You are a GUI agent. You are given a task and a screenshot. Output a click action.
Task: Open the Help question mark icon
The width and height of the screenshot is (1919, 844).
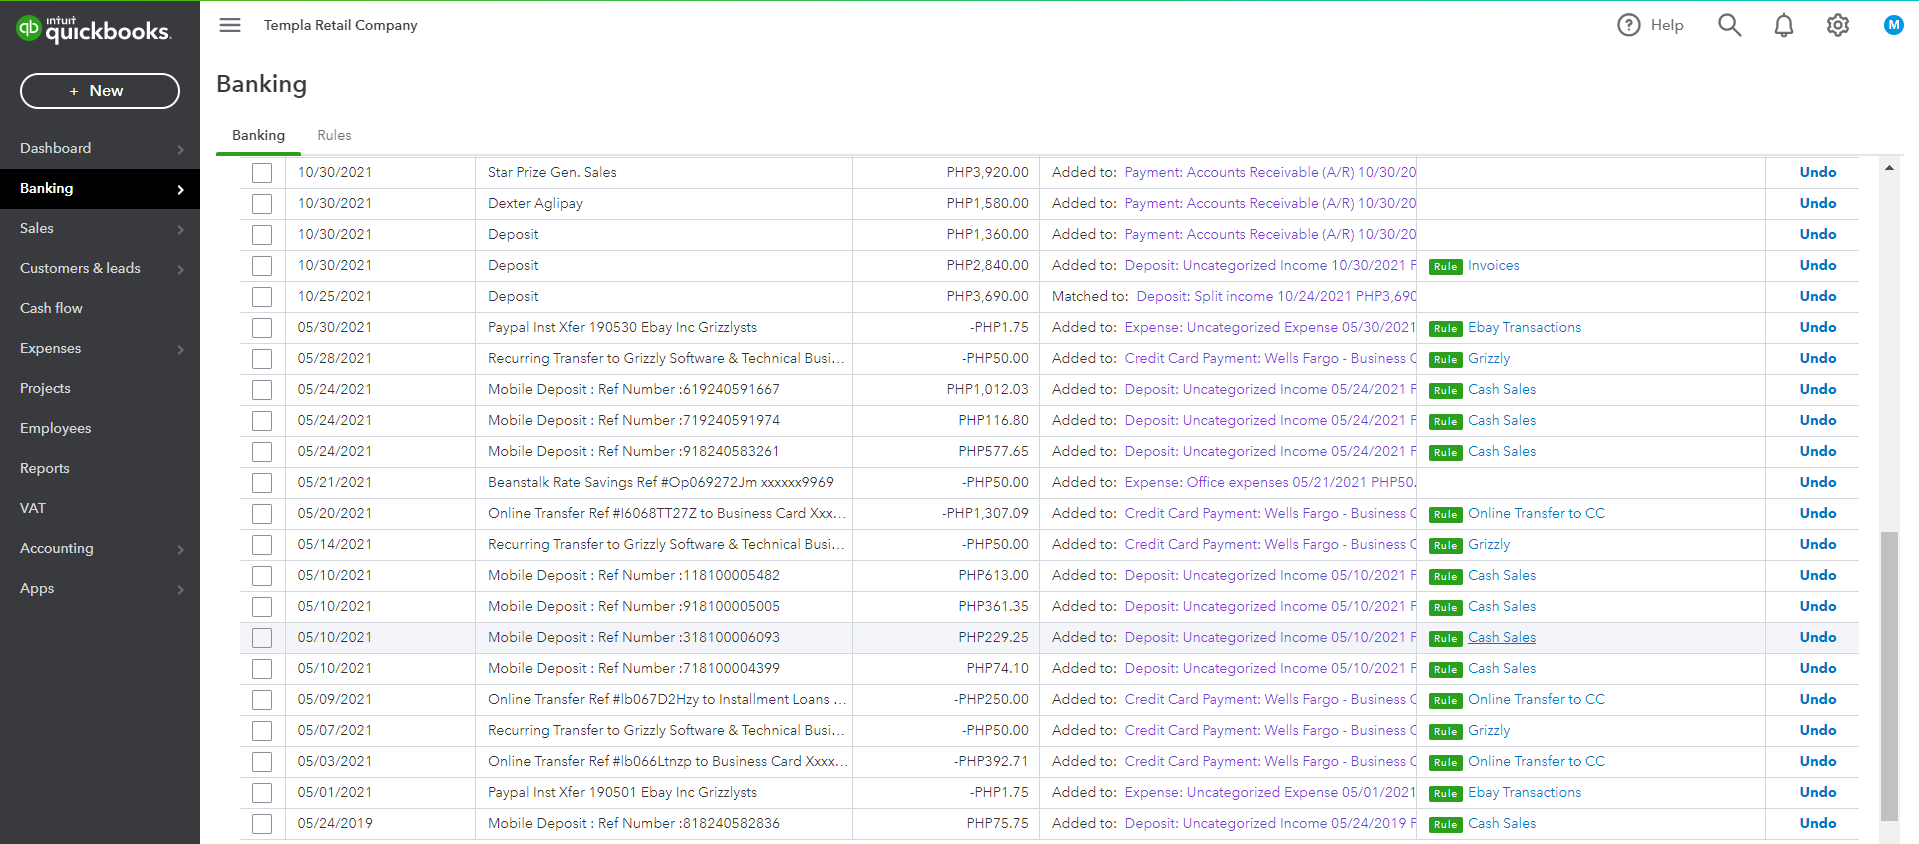click(x=1629, y=25)
